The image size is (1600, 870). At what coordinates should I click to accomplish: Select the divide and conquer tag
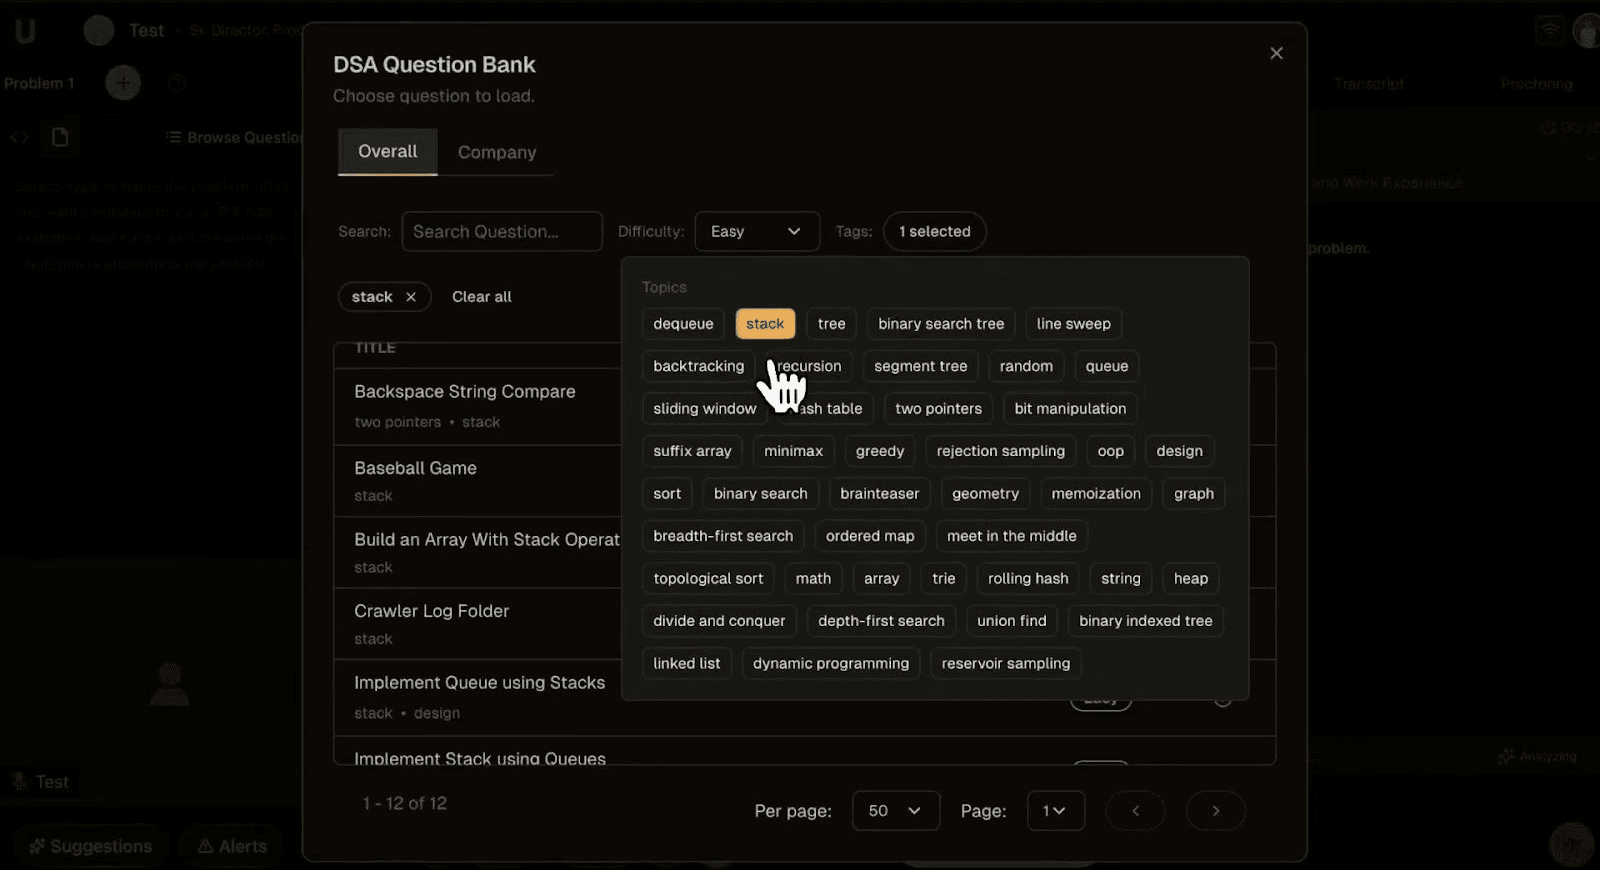tap(719, 621)
